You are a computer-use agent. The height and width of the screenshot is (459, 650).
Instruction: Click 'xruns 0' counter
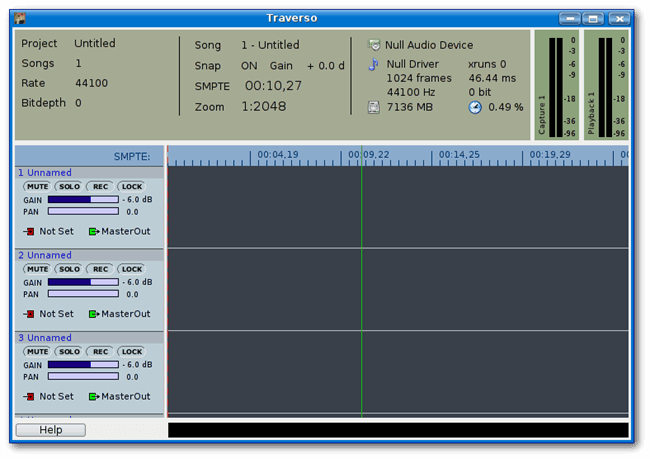487,64
